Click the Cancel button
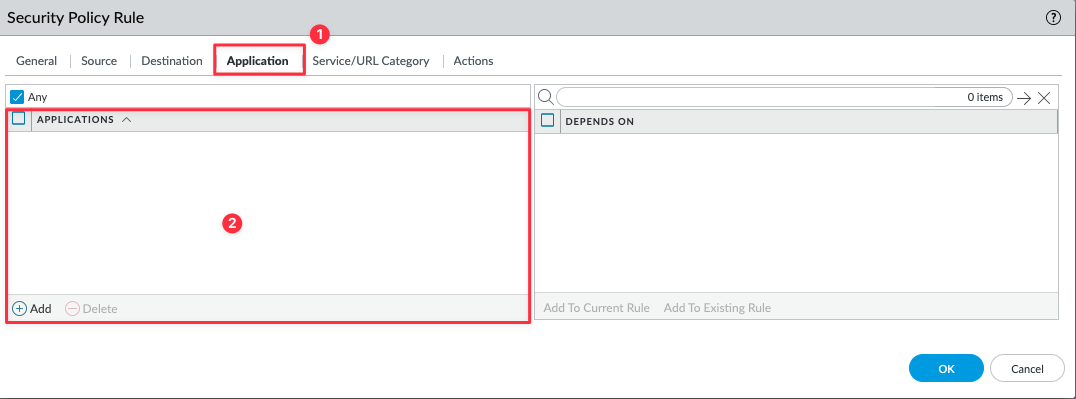Image resolution: width=1076 pixels, height=399 pixels. tap(1027, 369)
